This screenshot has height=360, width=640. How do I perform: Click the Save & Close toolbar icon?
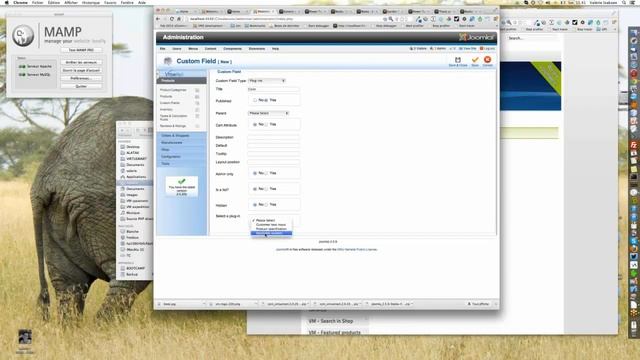[x=458, y=60]
